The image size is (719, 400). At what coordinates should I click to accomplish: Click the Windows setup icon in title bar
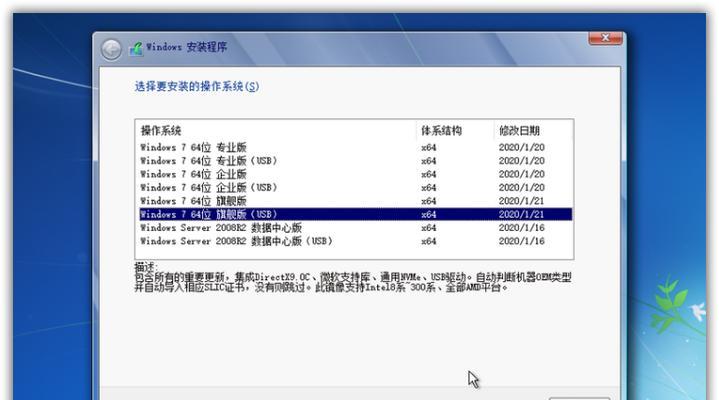(x=136, y=49)
